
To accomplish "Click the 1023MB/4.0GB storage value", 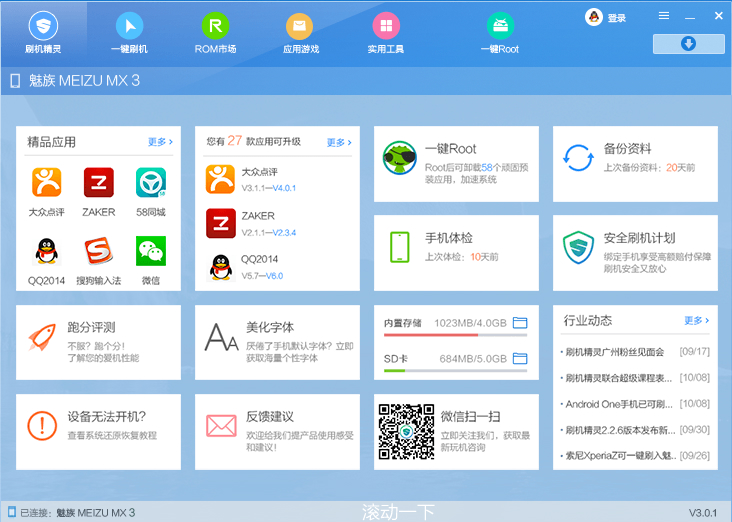I will tap(471, 323).
